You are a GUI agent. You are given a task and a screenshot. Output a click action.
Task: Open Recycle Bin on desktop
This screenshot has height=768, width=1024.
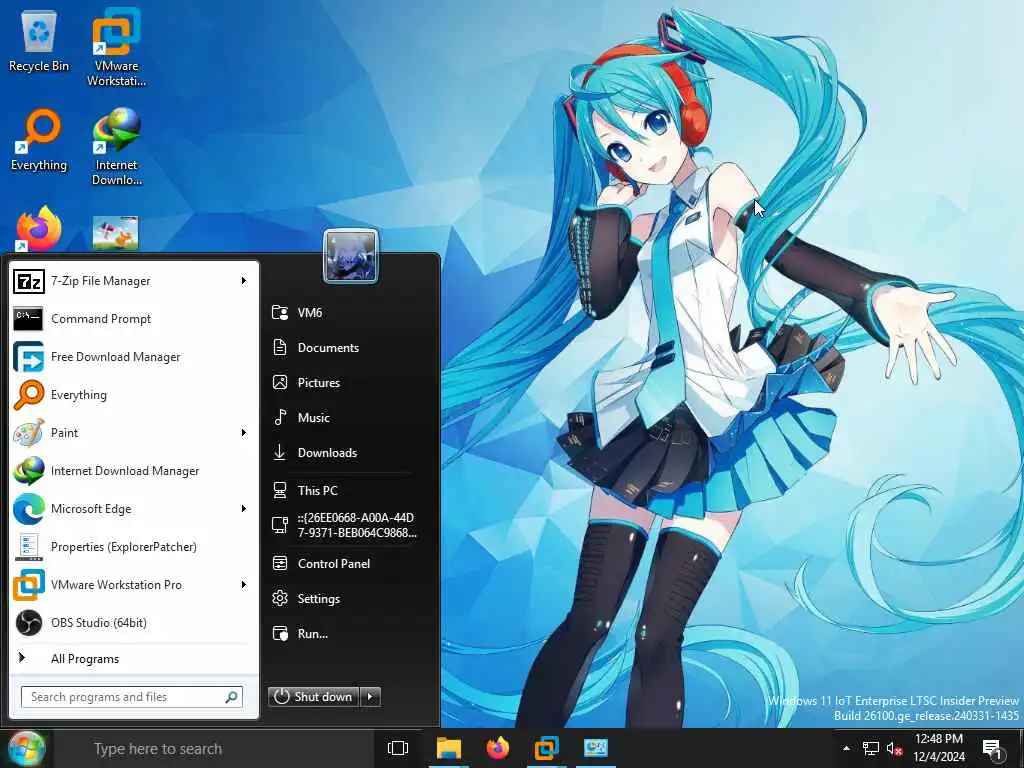[39, 41]
